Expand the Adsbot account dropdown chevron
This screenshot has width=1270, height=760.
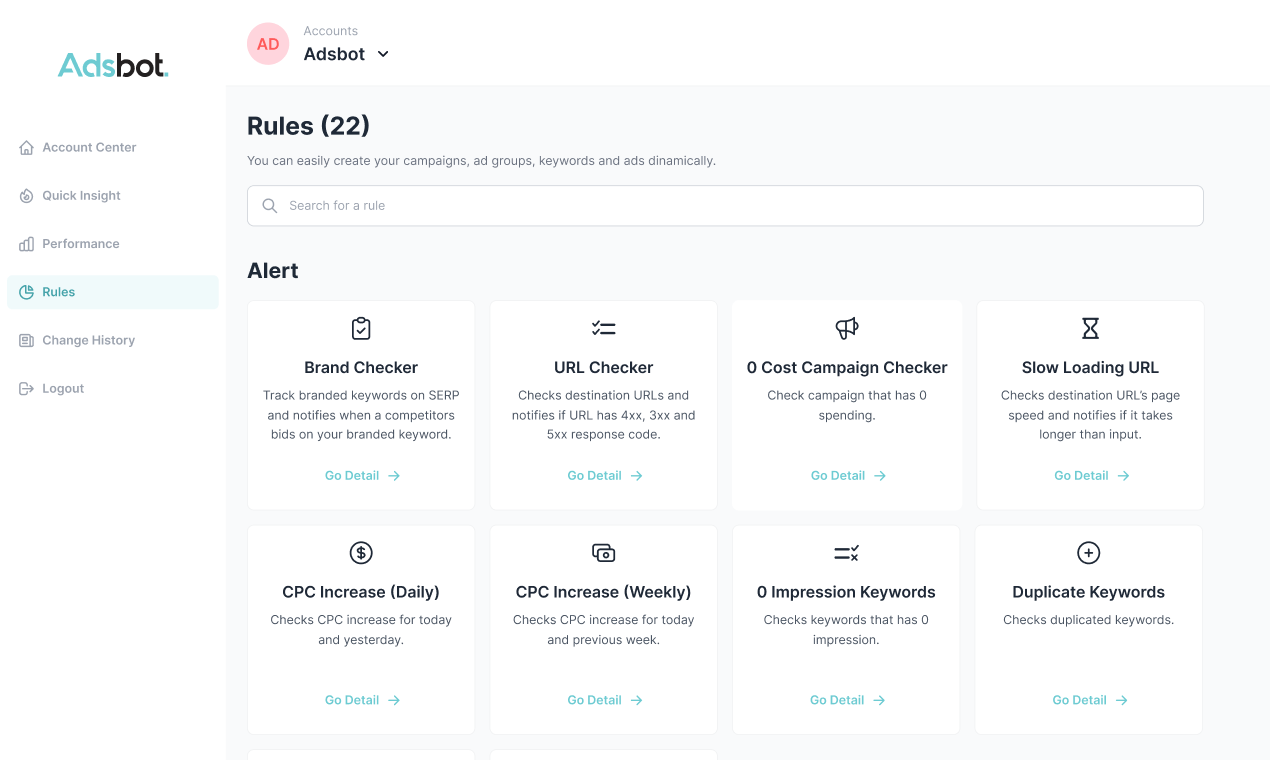[382, 54]
